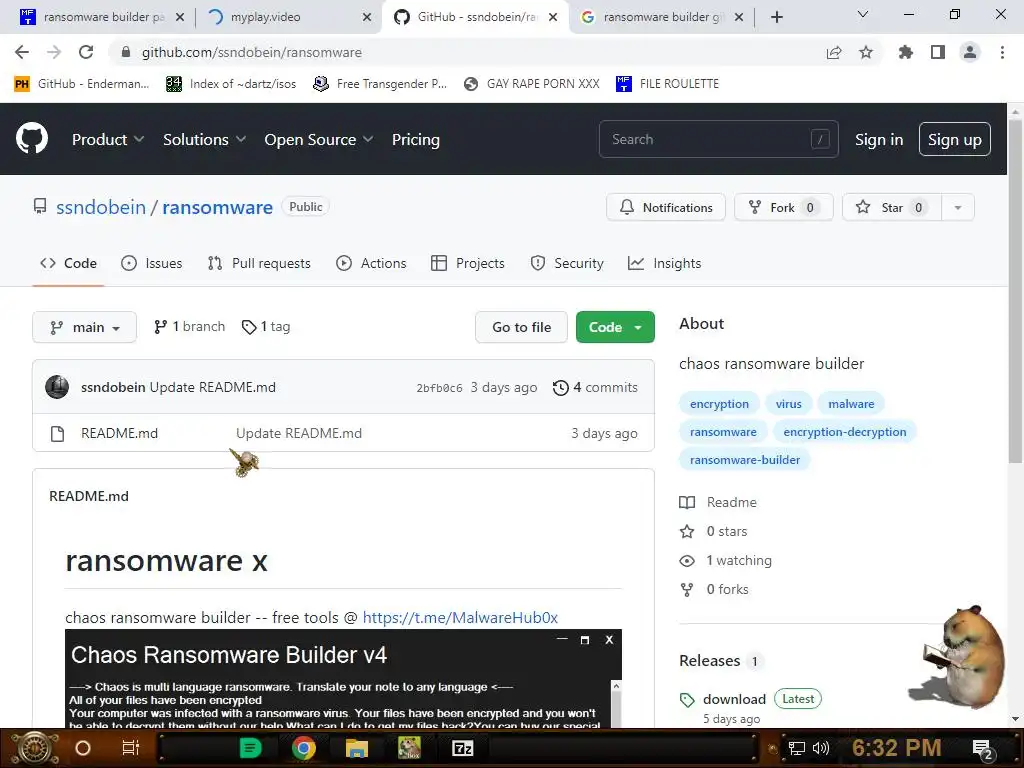
Task: Open 7-Zip from the taskbar
Action: click(x=462, y=748)
